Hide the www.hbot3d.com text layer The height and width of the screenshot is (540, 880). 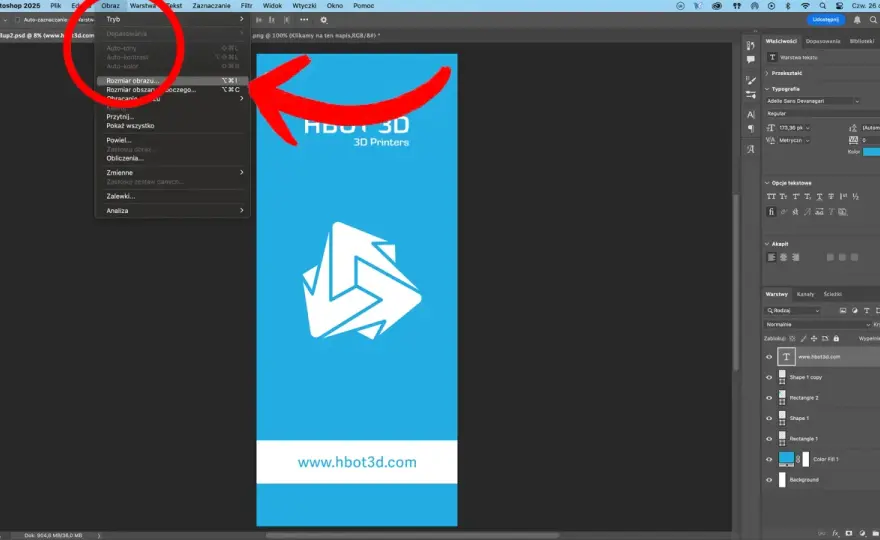(x=769, y=357)
